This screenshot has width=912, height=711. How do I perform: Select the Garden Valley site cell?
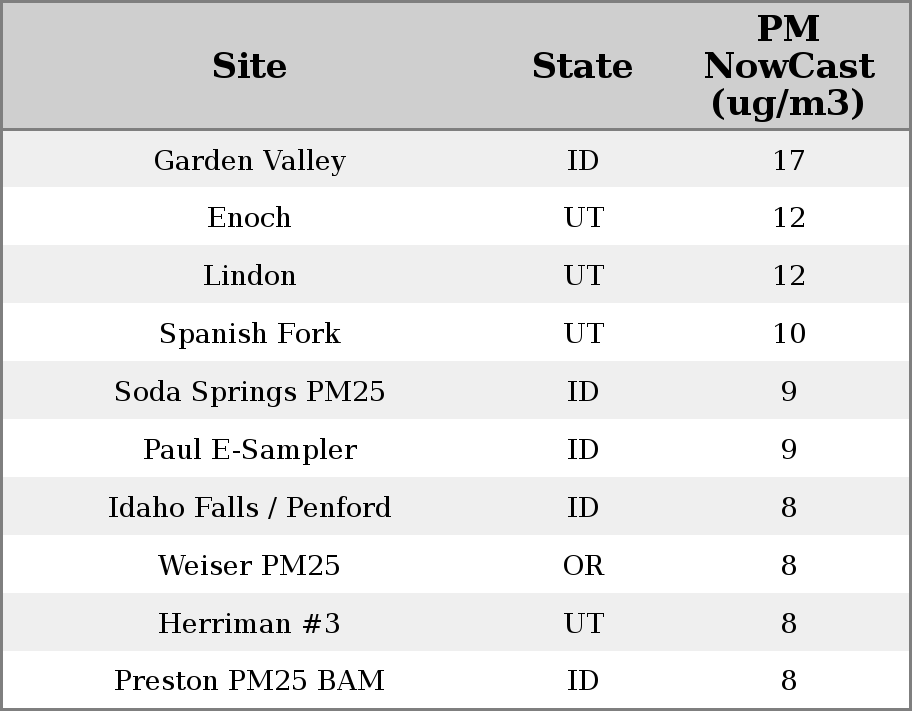pyautogui.click(x=249, y=160)
